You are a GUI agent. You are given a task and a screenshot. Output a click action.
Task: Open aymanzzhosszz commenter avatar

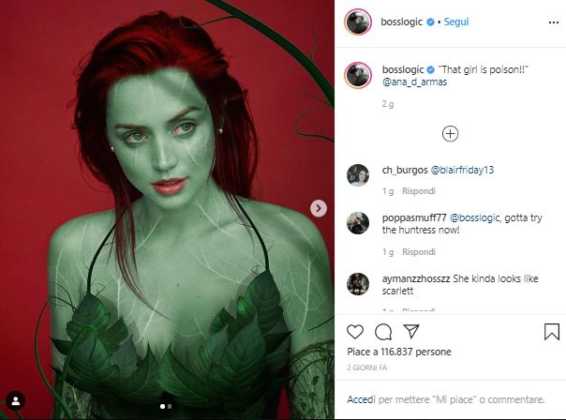(358, 284)
